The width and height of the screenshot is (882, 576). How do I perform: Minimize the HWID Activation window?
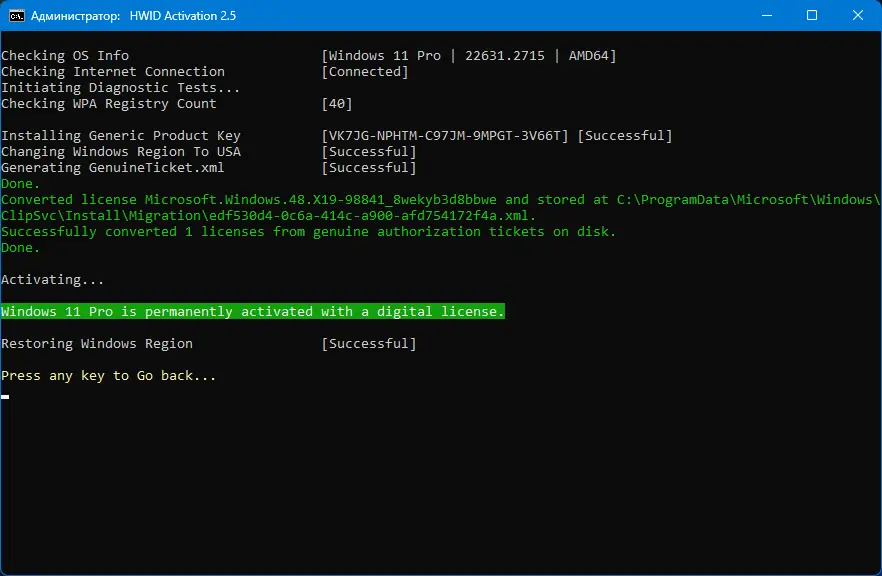765,16
